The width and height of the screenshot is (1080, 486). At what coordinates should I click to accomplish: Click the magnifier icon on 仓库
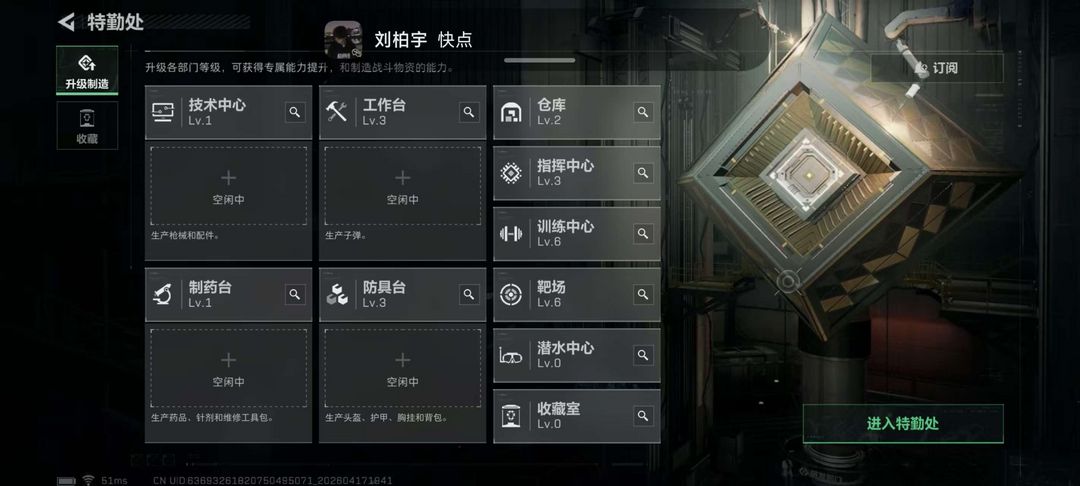point(643,112)
